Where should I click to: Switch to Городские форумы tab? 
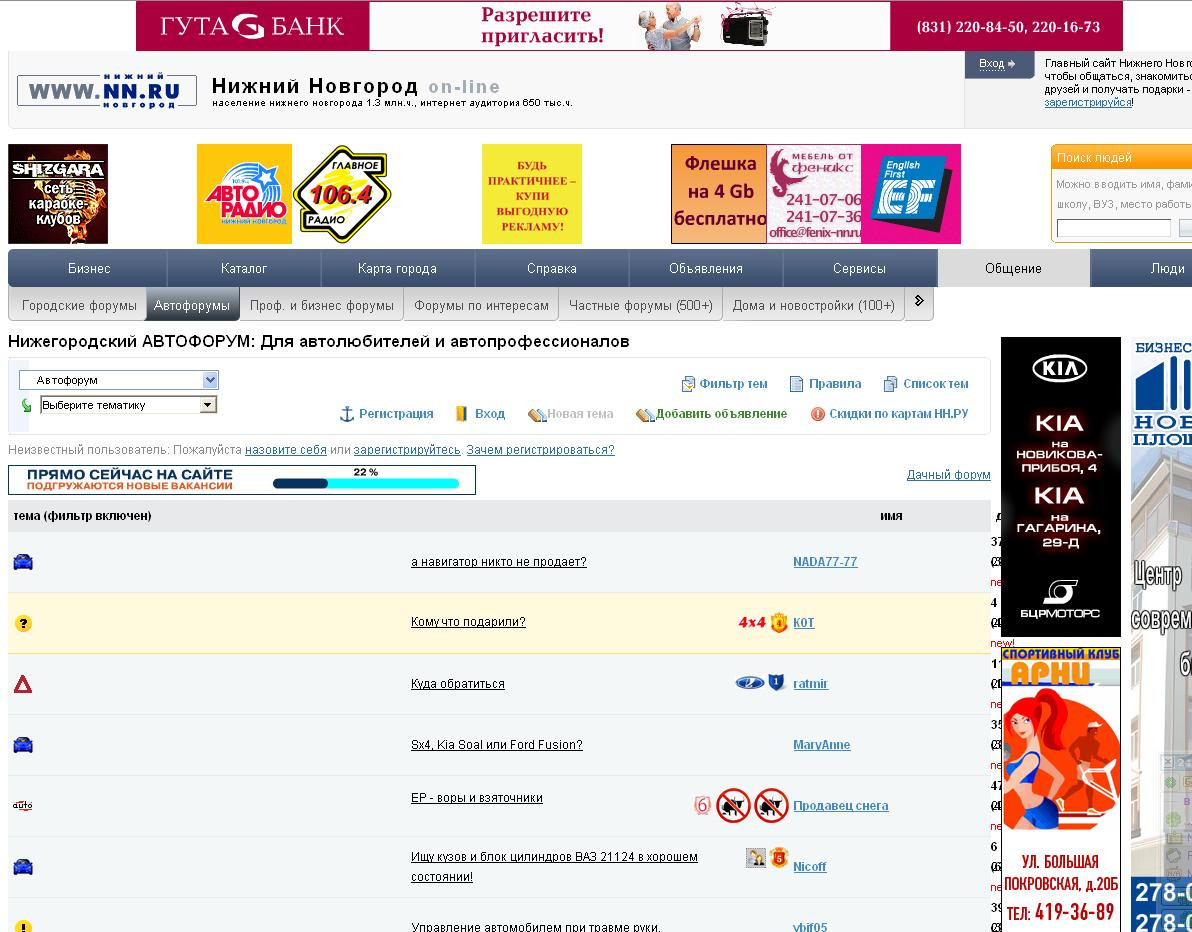78,305
